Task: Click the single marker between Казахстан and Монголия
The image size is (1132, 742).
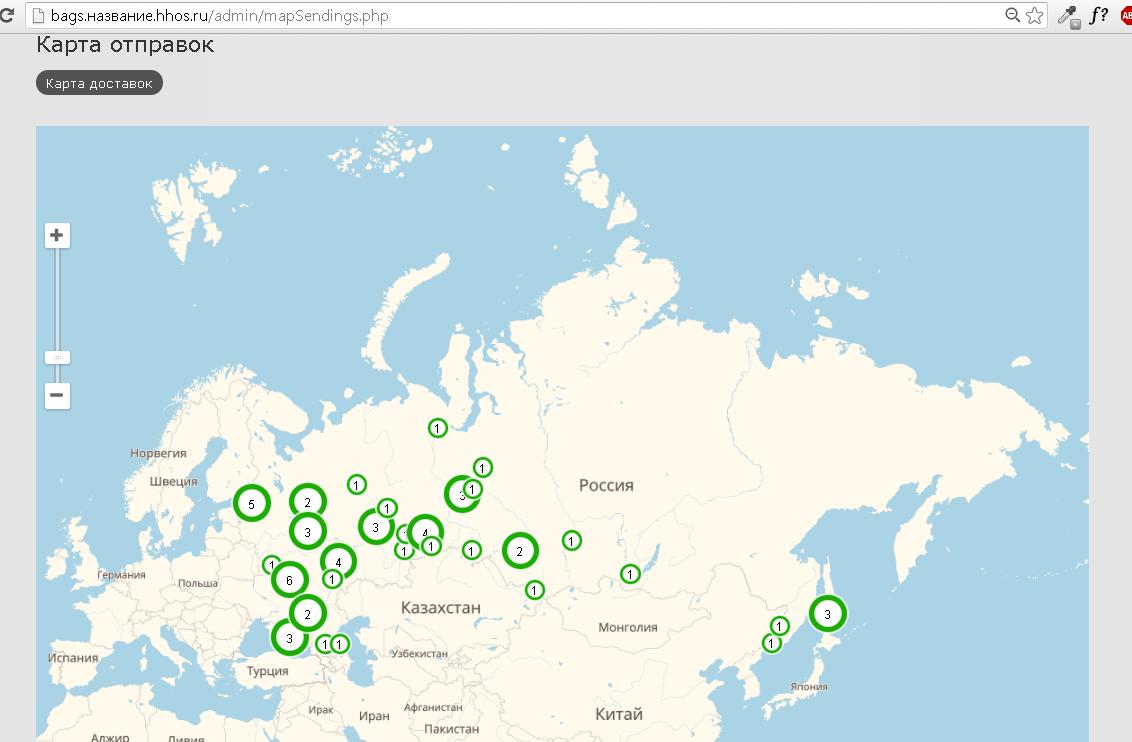Action: 534,590
